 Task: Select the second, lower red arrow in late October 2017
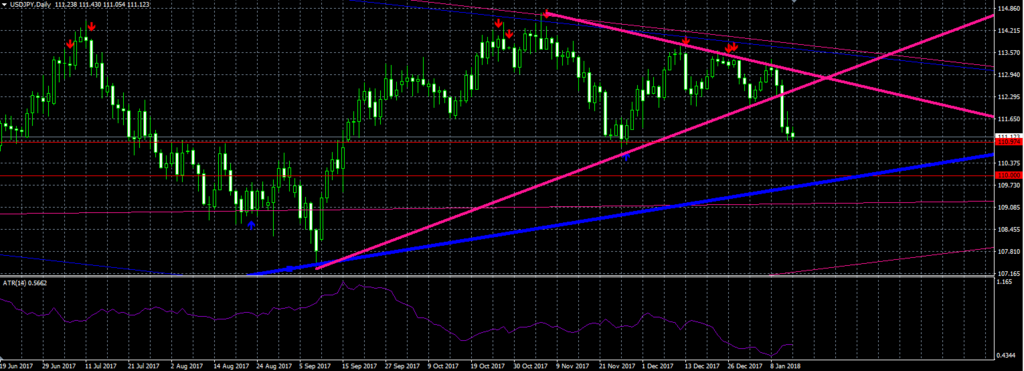pyautogui.click(x=509, y=33)
